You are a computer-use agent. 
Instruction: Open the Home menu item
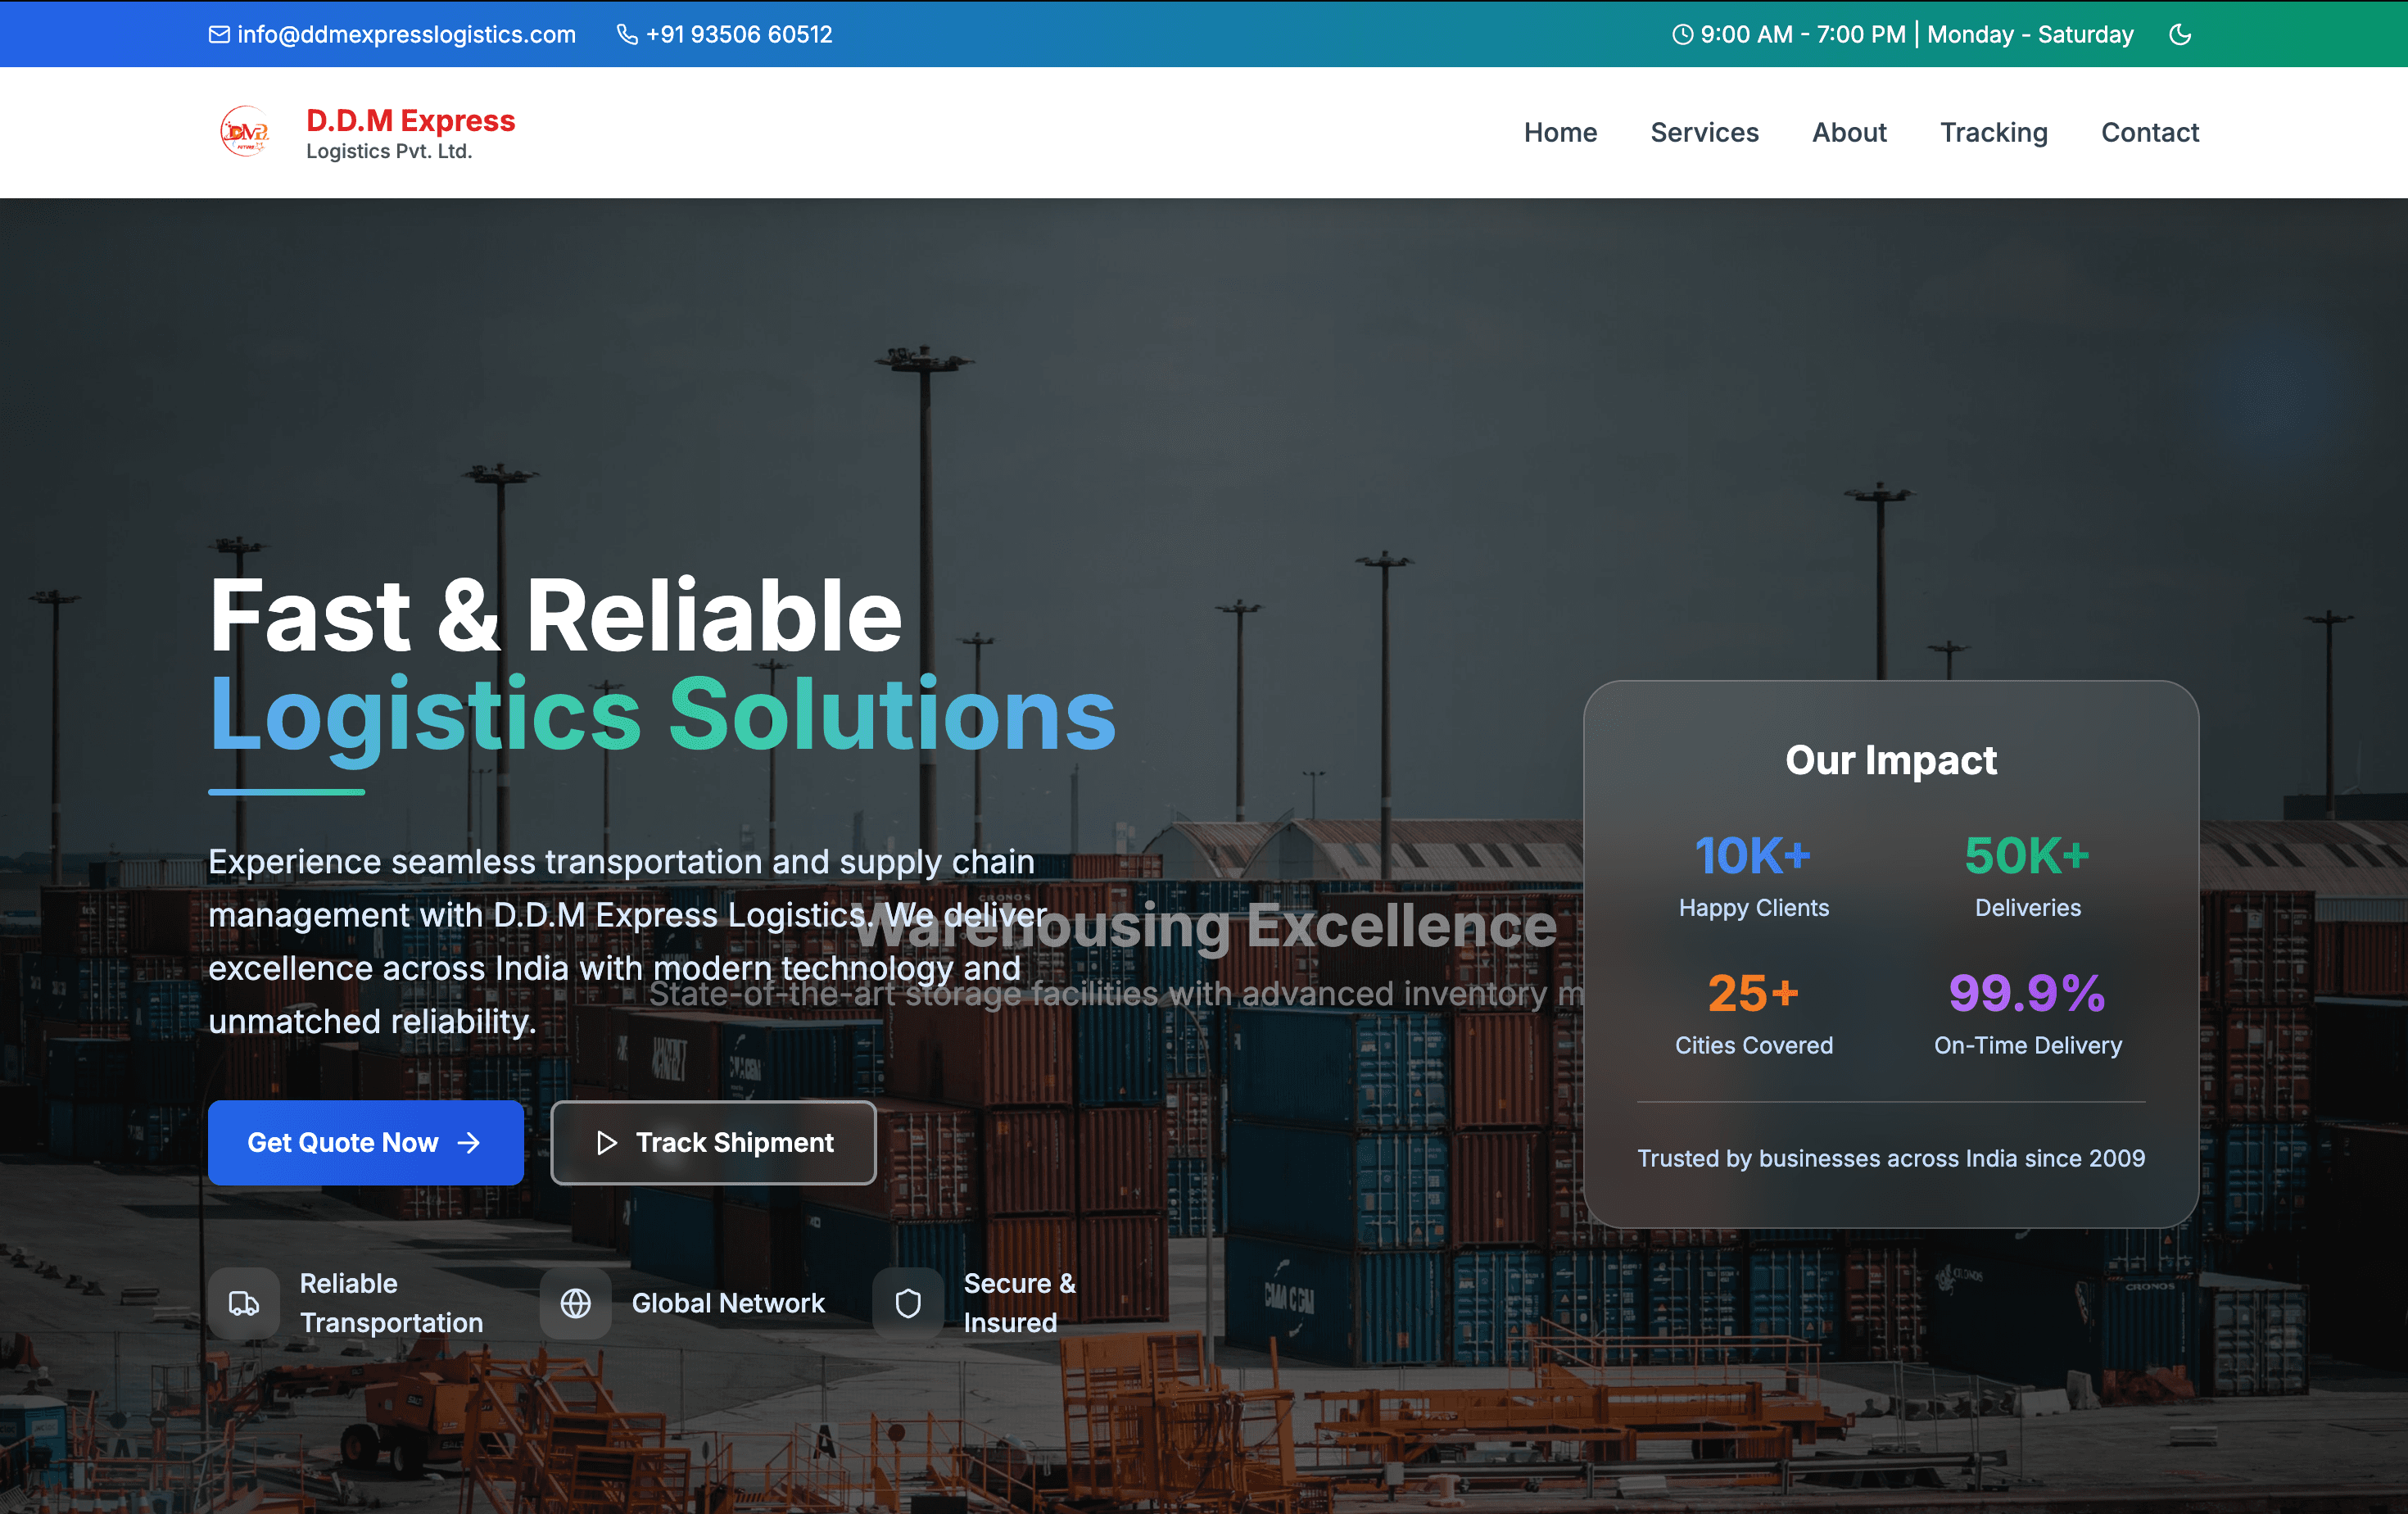(1560, 132)
